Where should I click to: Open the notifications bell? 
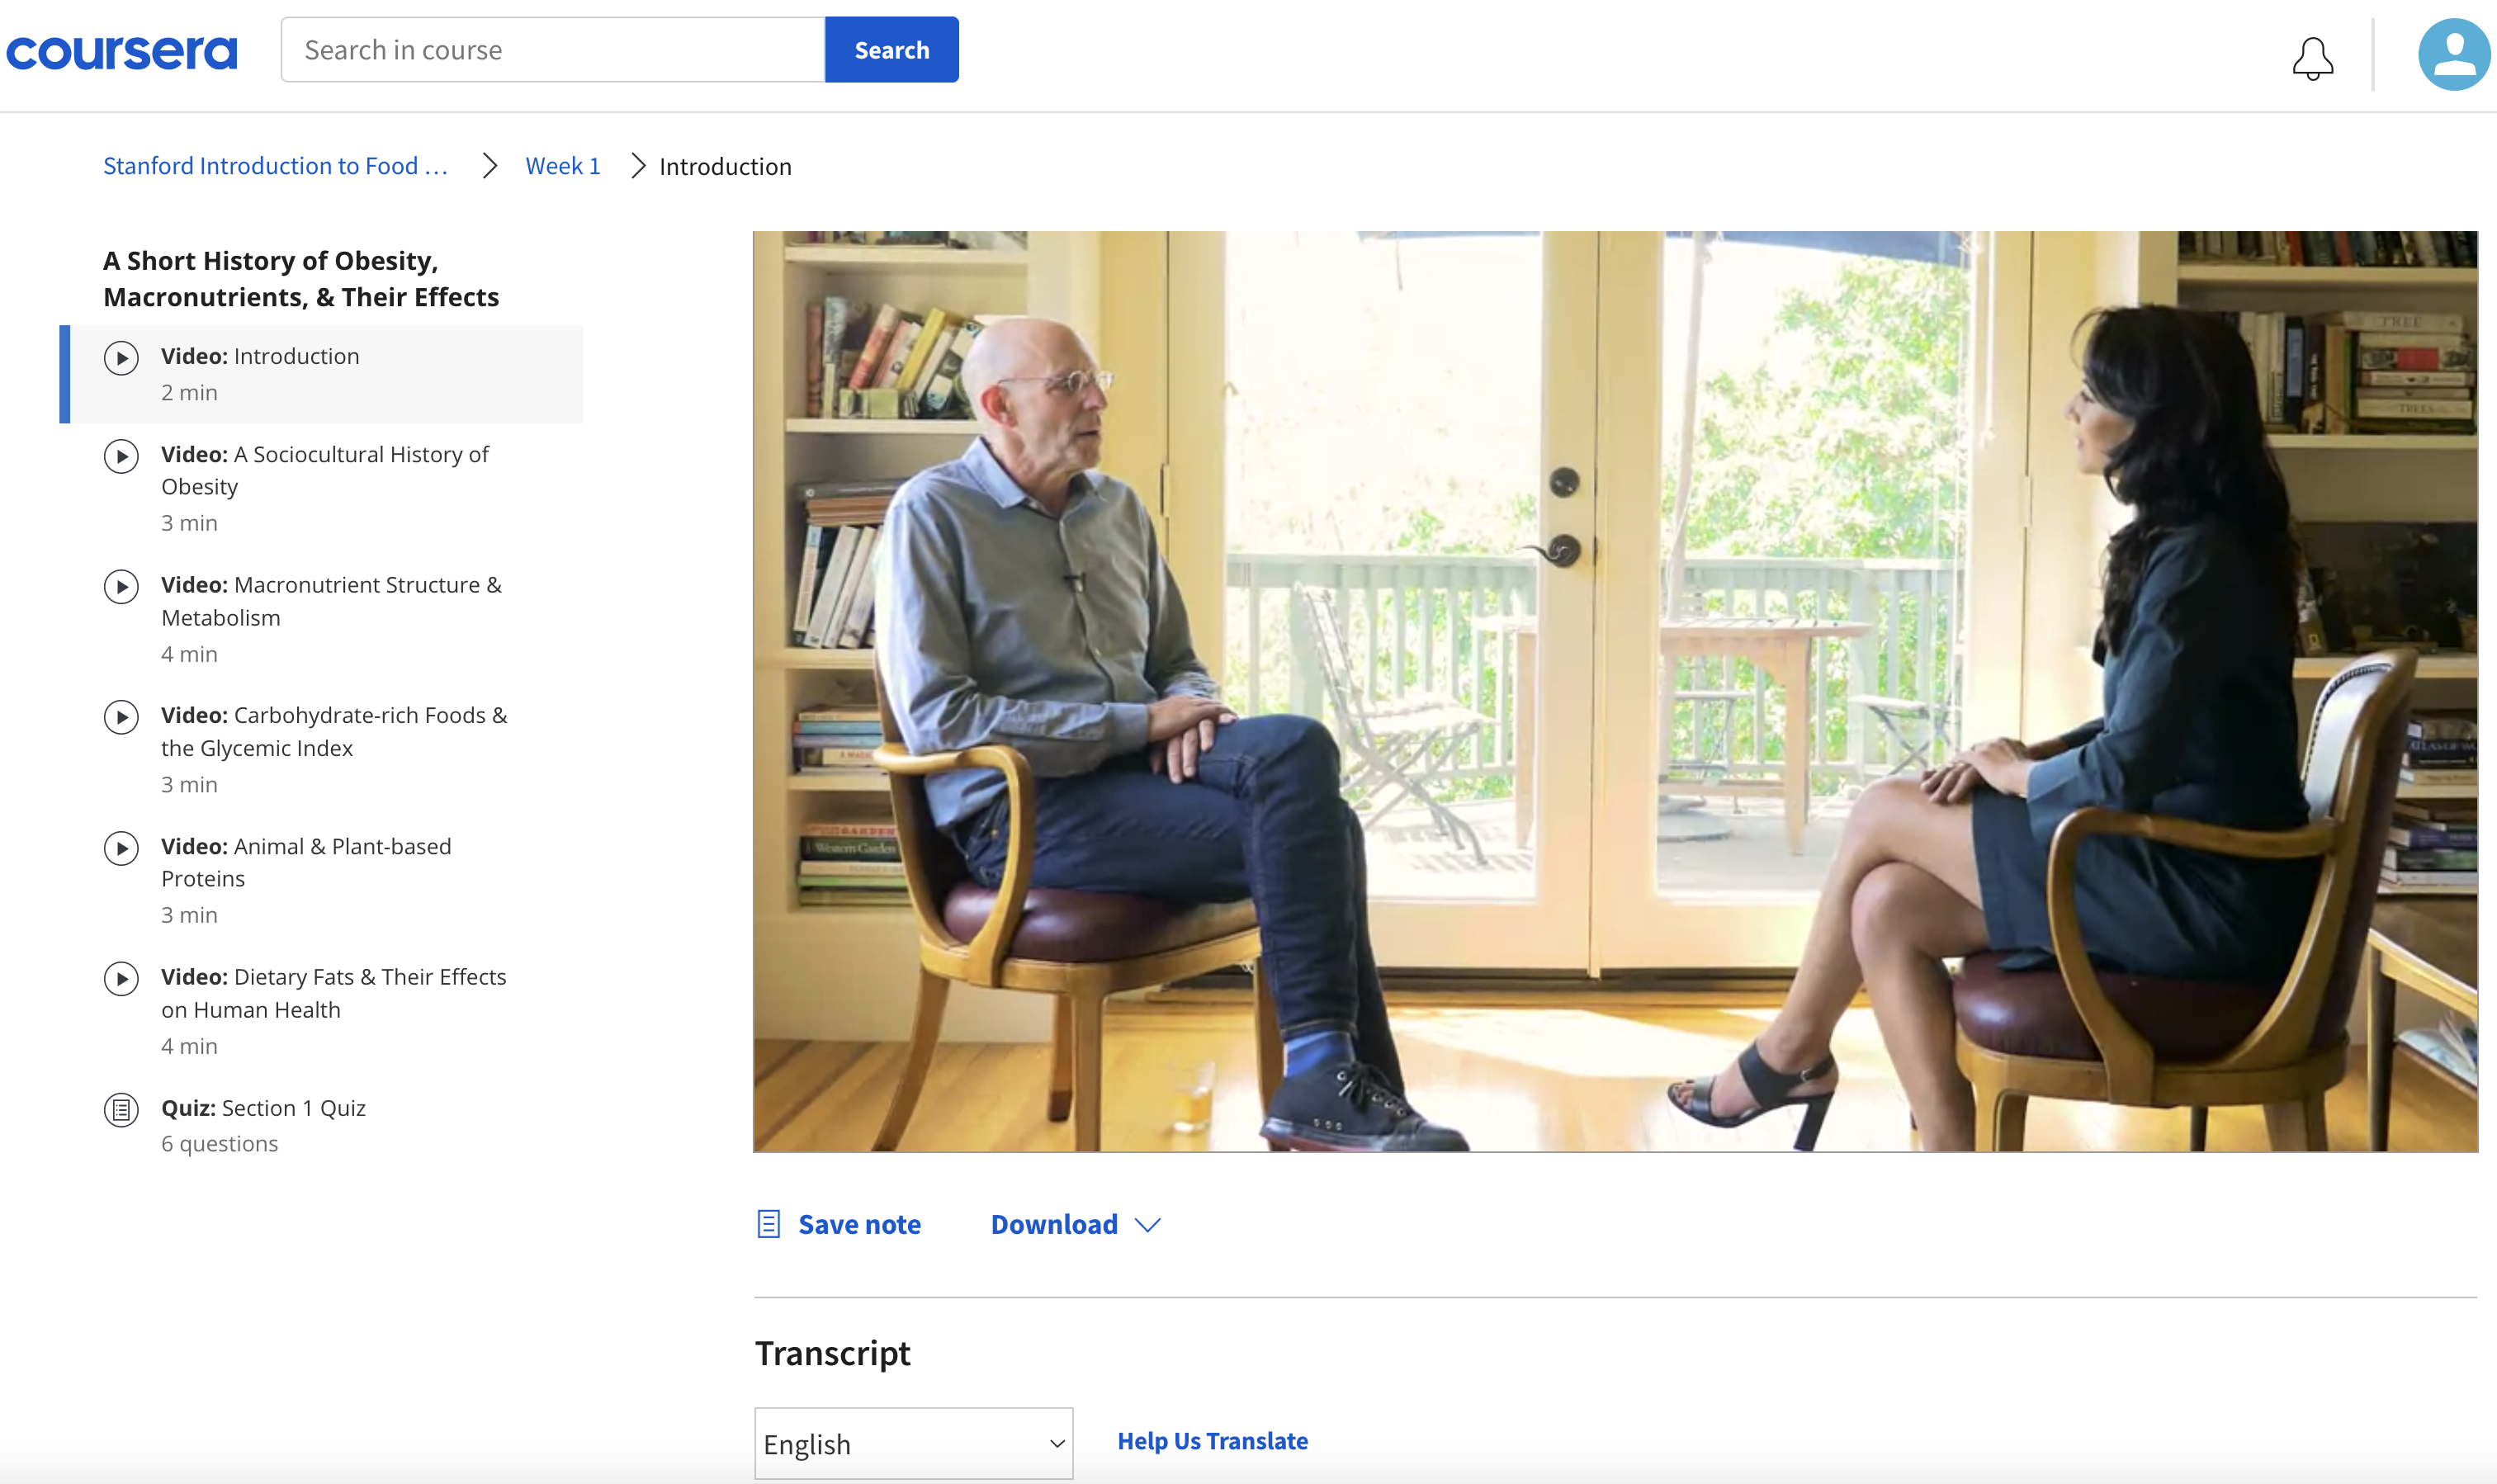point(2311,58)
